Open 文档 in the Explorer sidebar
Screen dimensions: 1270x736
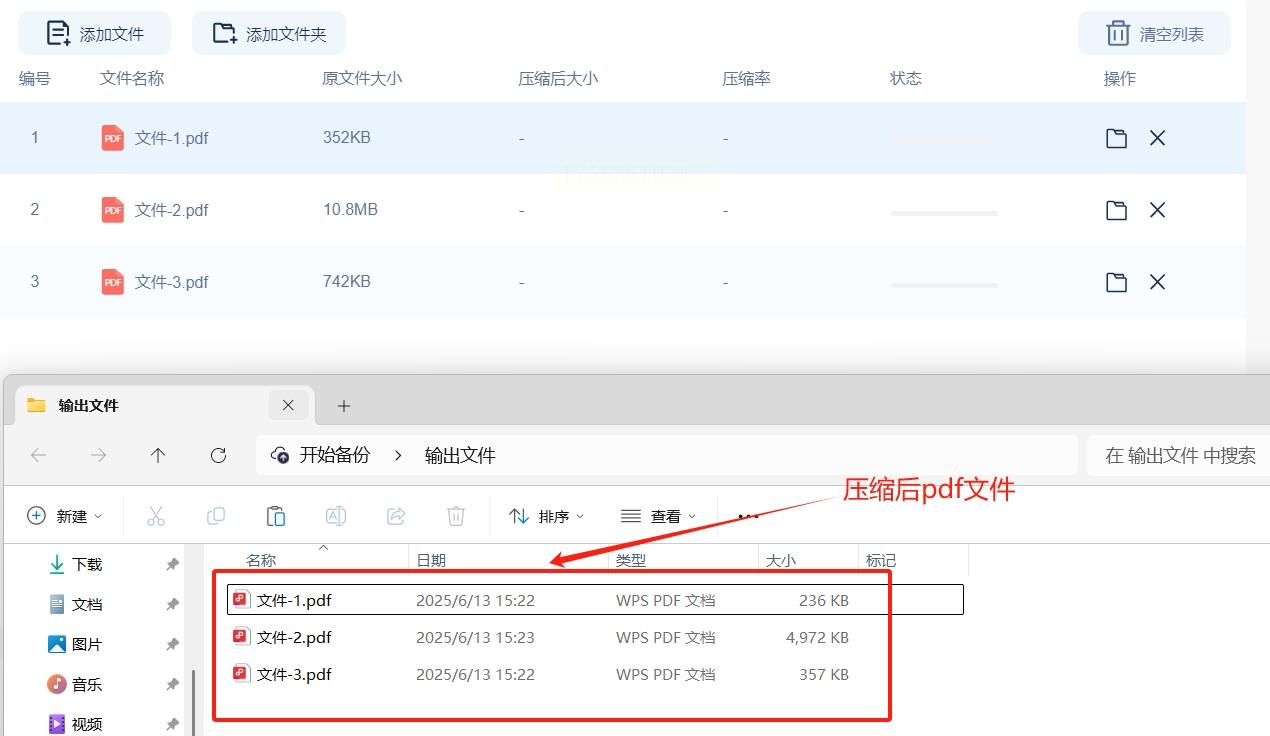point(87,604)
